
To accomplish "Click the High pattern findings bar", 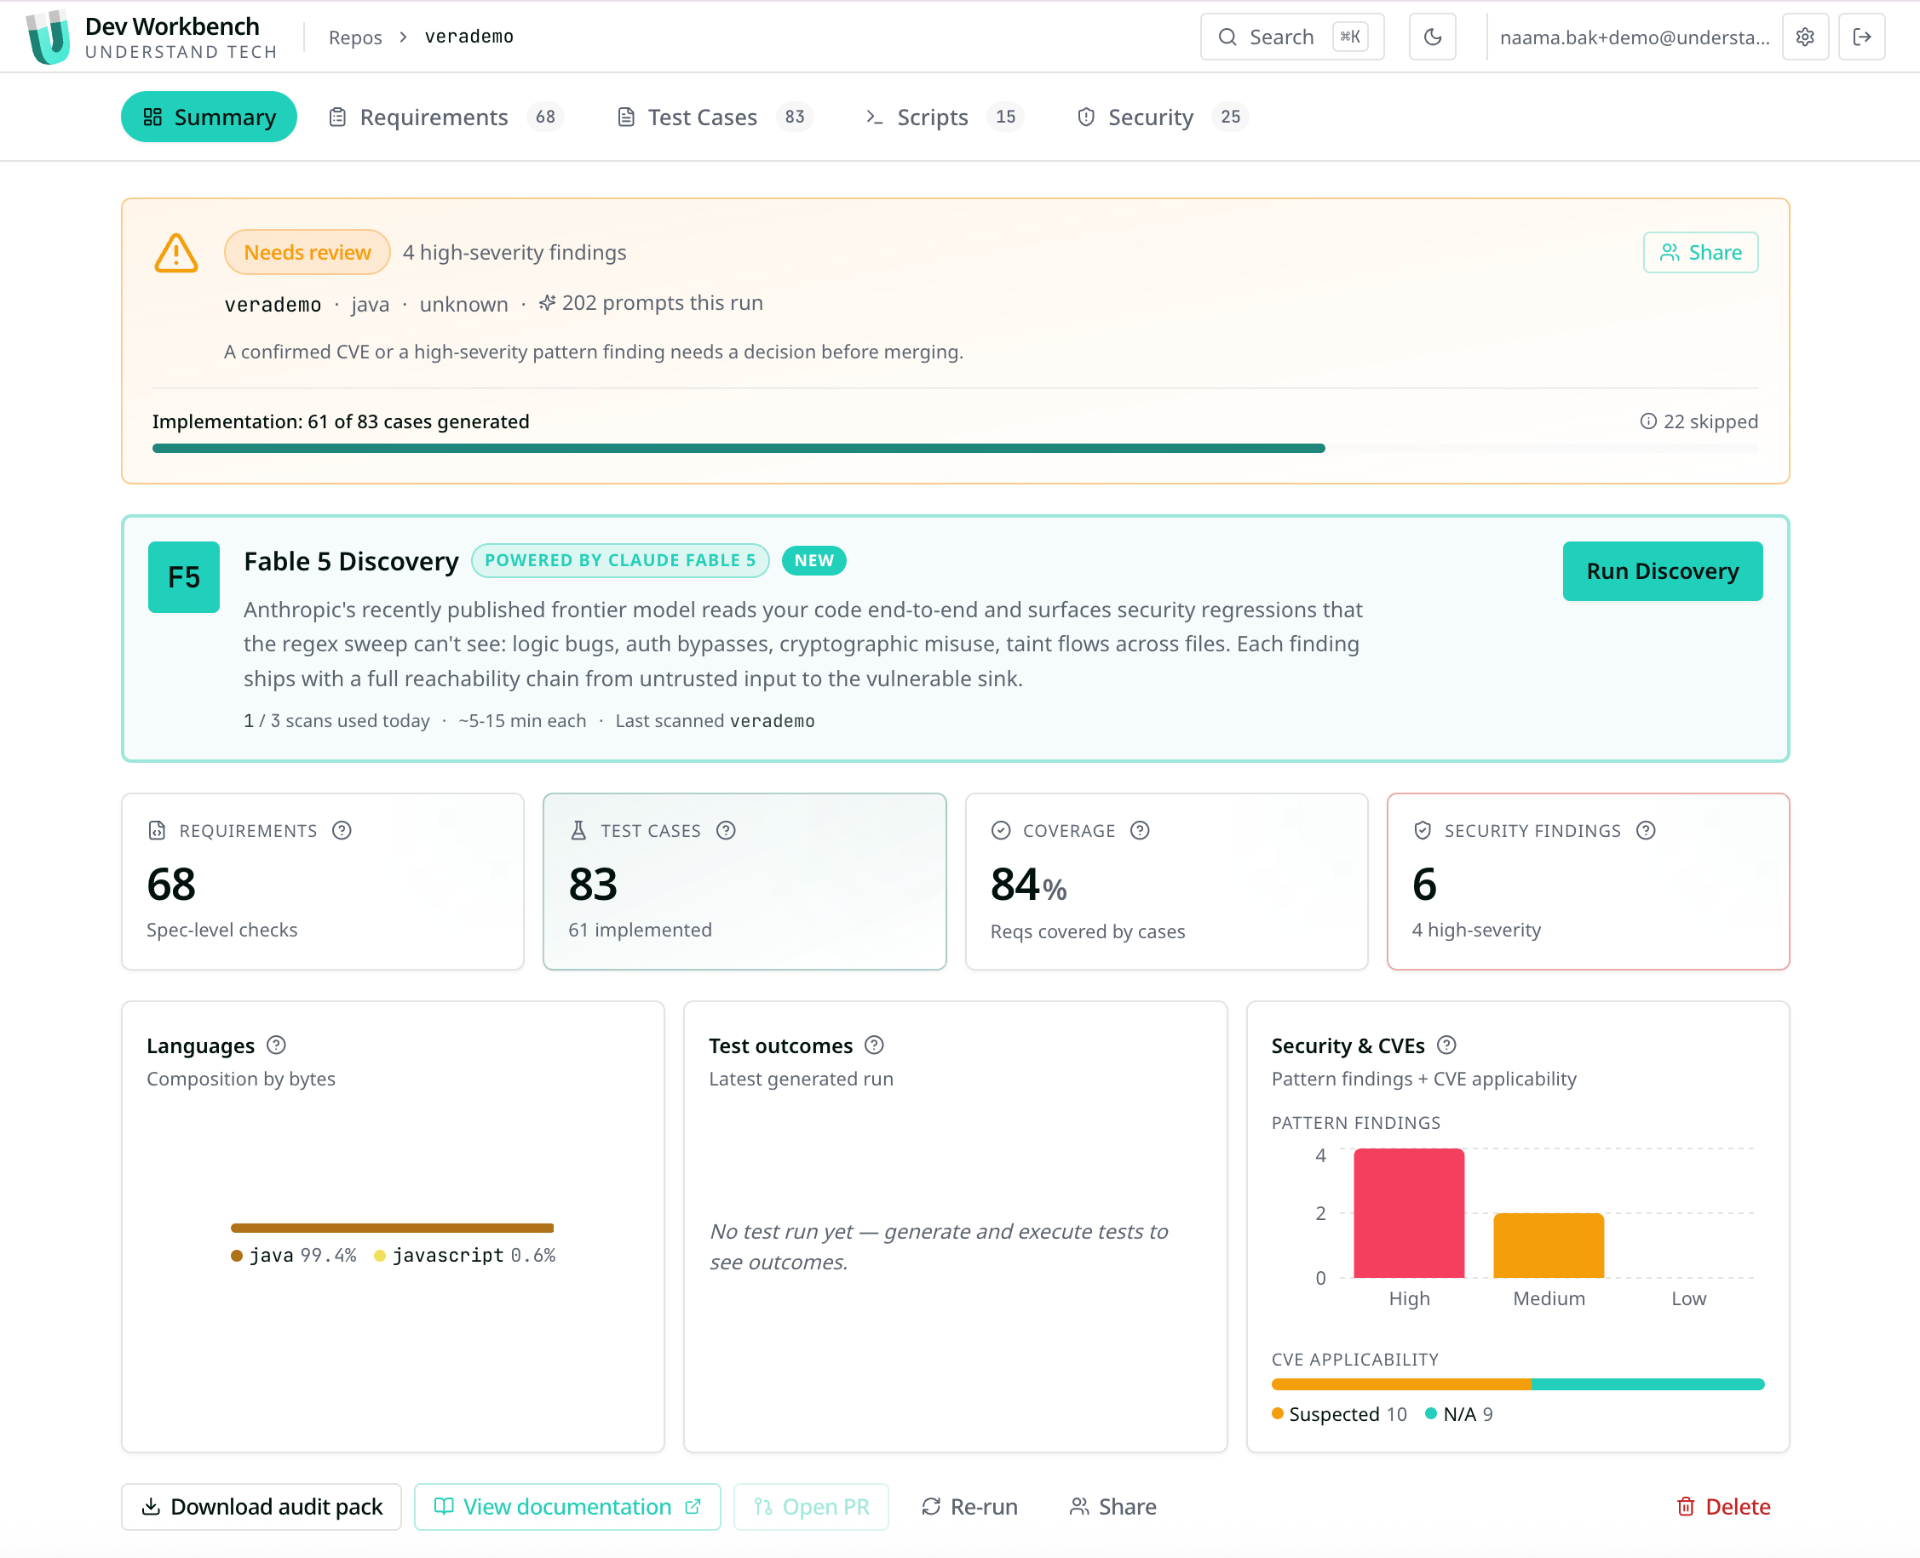I will click(x=1409, y=1213).
